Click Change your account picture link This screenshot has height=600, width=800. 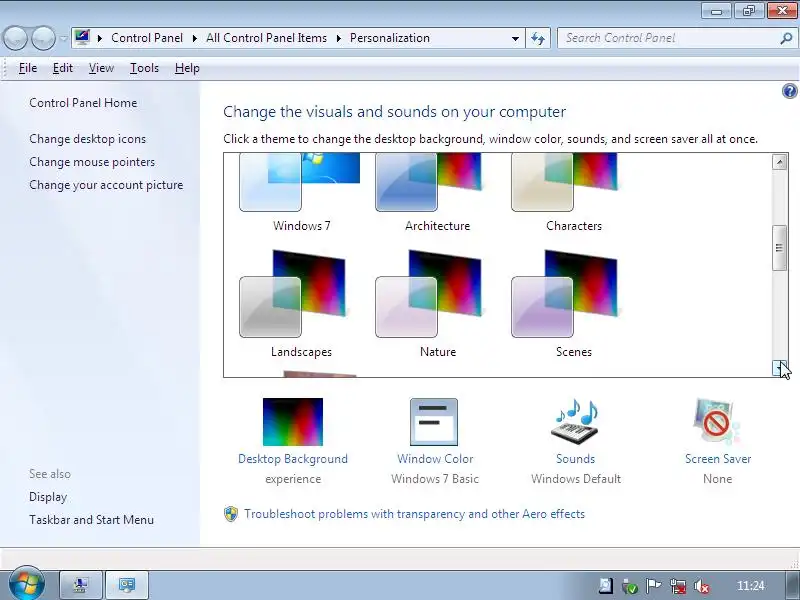(x=106, y=185)
